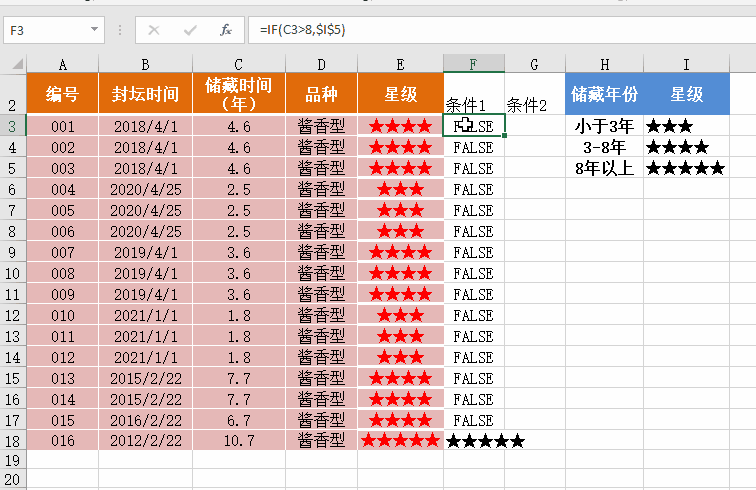Select date cell 2012/2/22
Viewport: 756px width, 490px height.
click(145, 441)
